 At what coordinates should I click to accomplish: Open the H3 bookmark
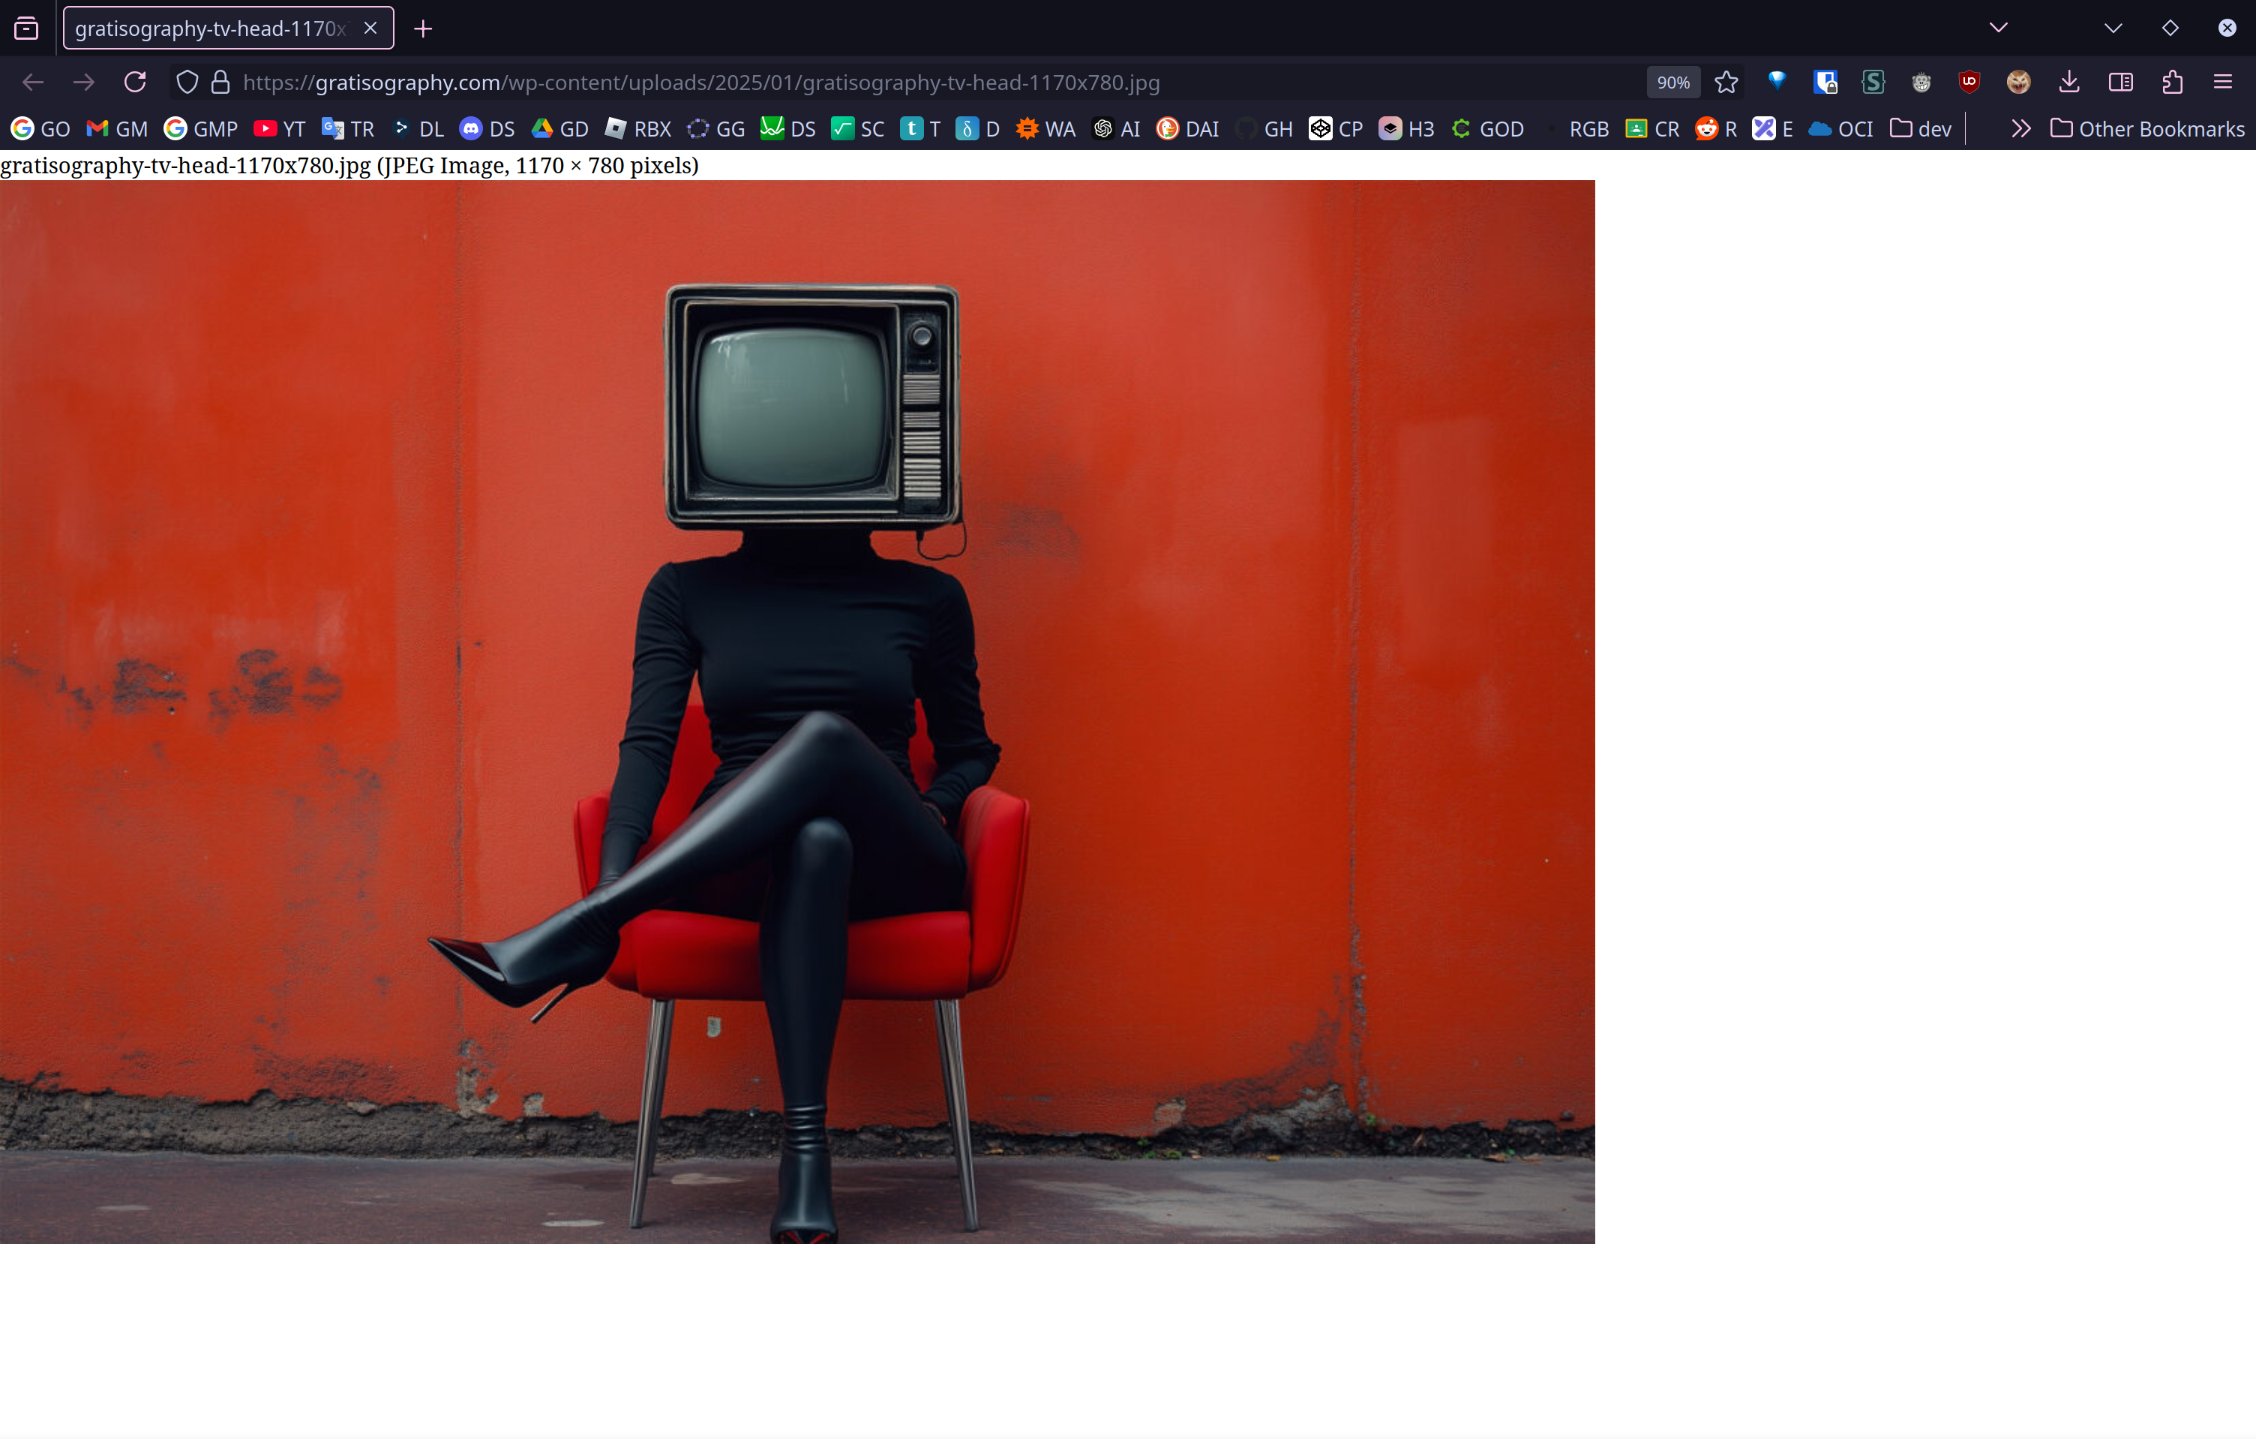tap(1406, 129)
